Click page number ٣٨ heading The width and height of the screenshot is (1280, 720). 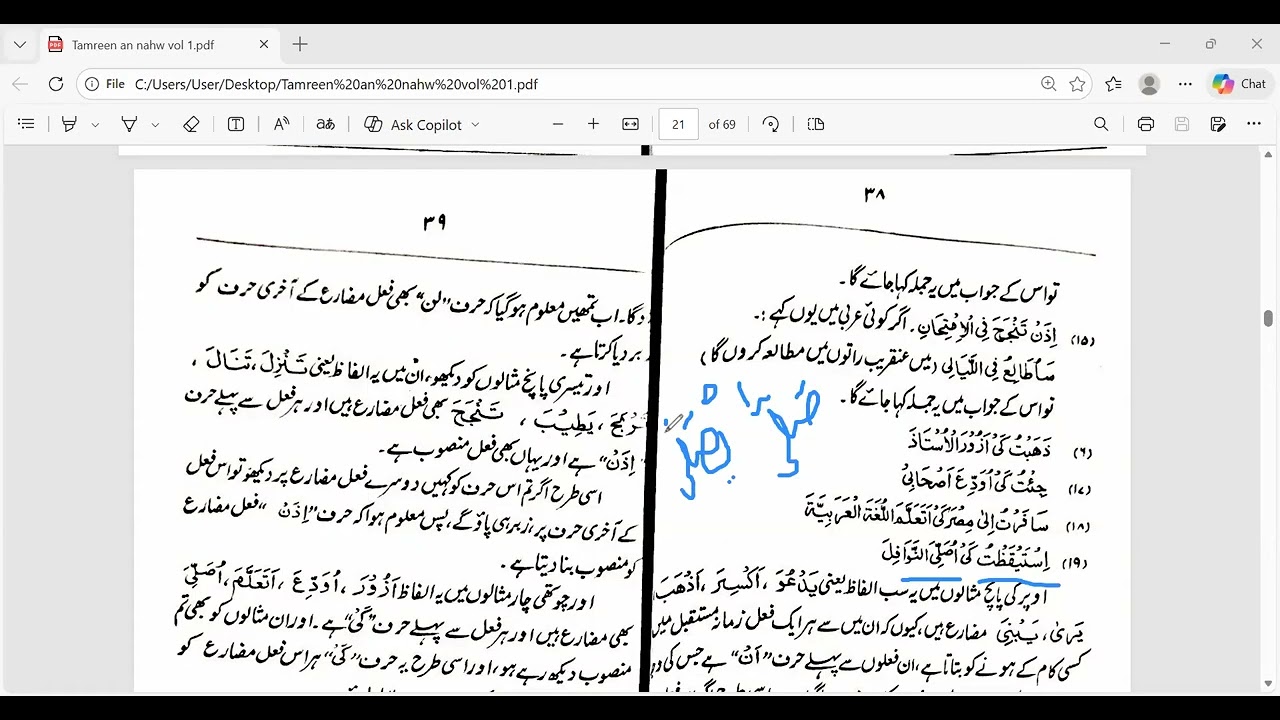pos(874,194)
